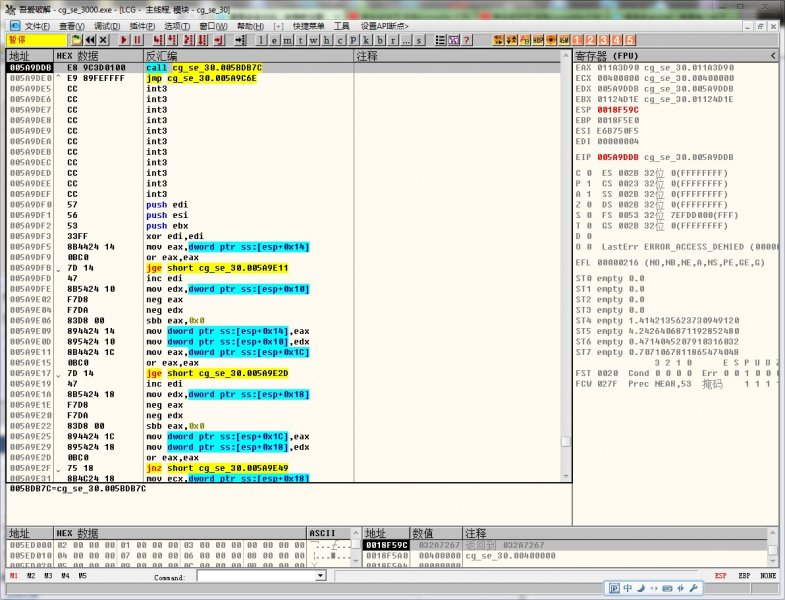Switch to memory dump tab M2
The width and height of the screenshot is (785, 600).
(x=31, y=576)
